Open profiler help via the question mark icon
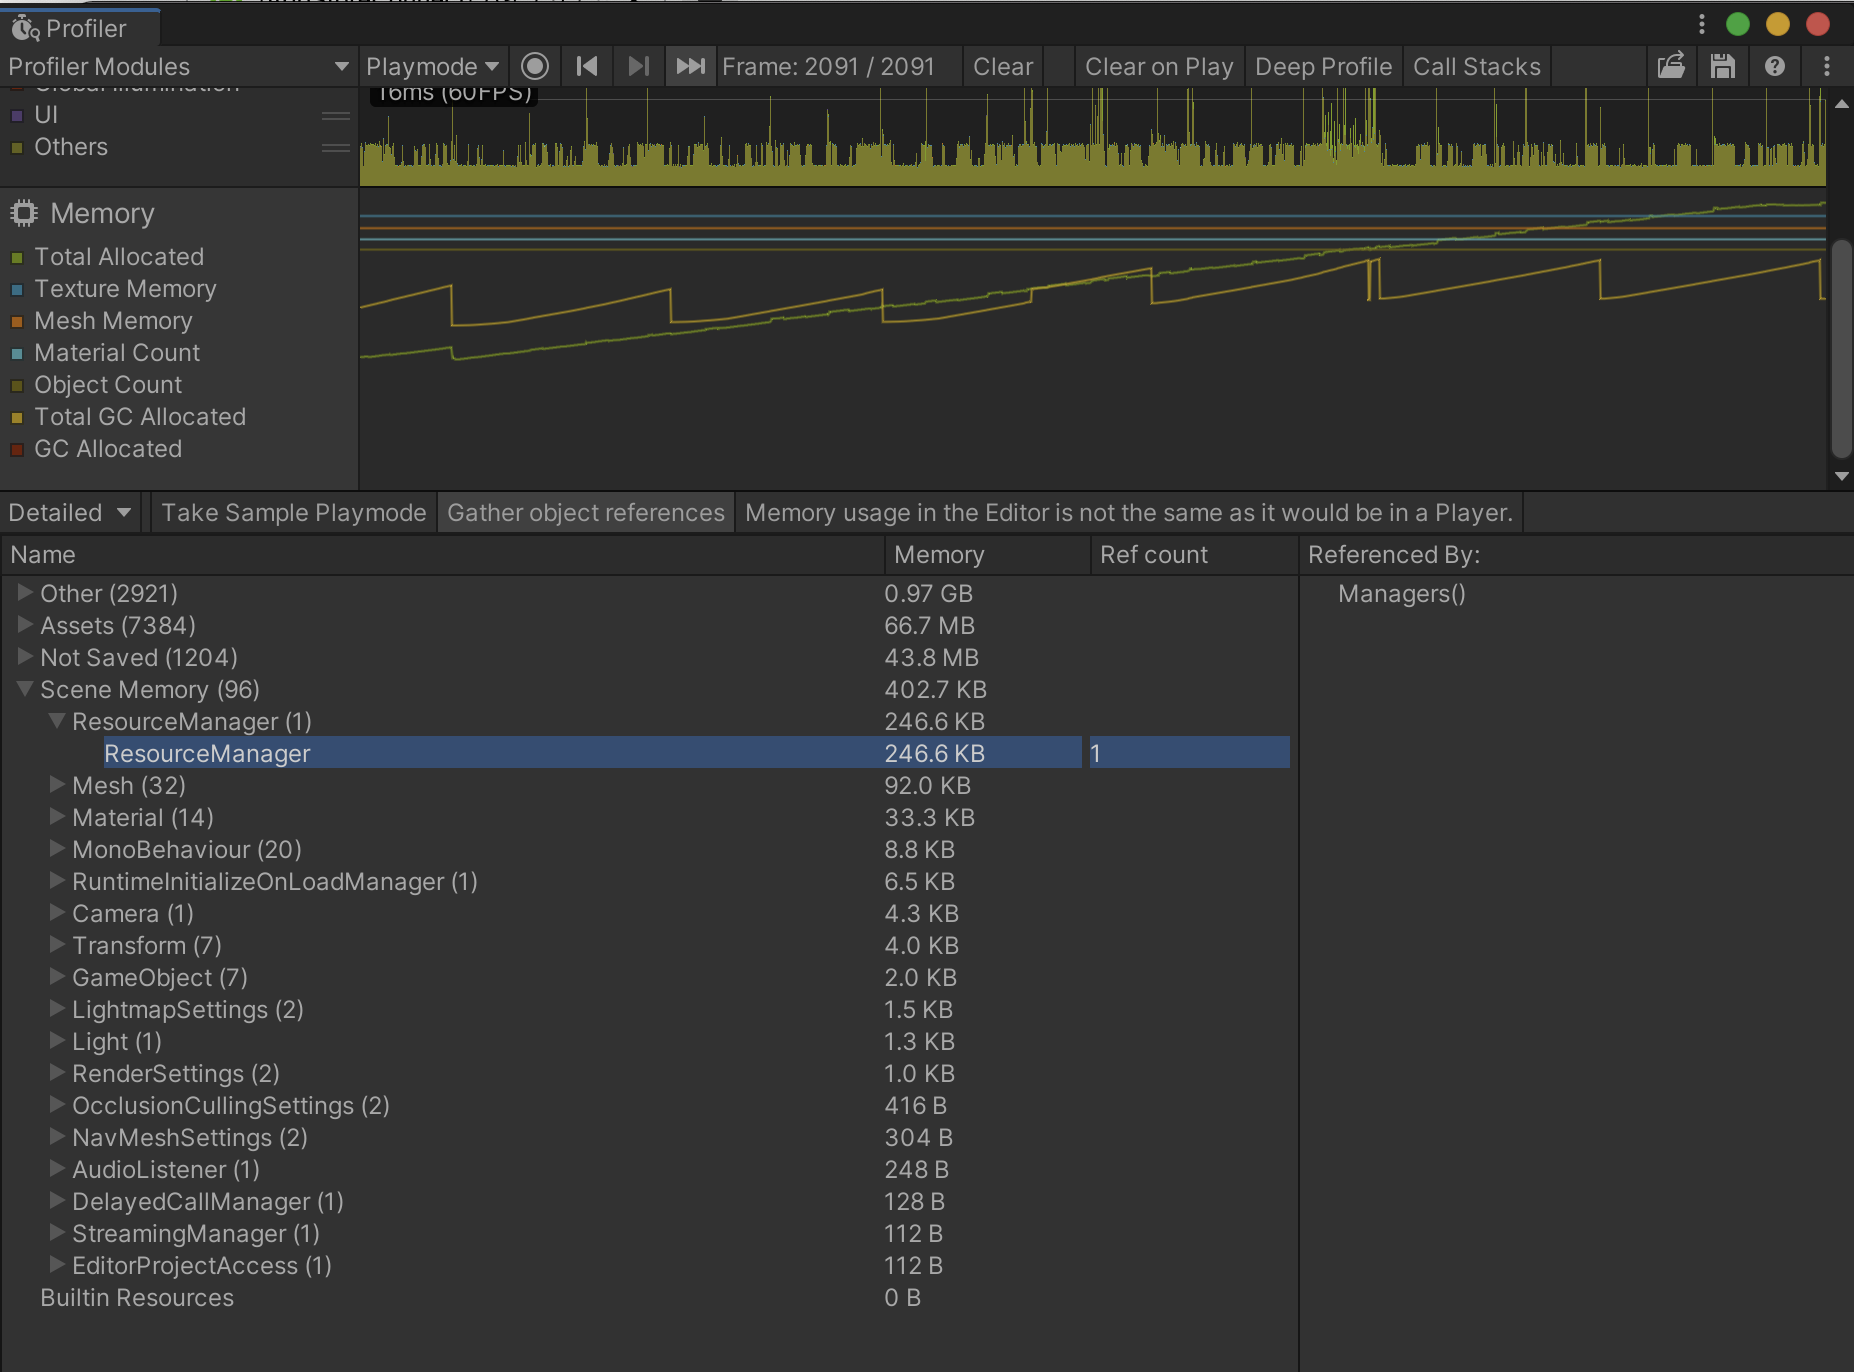 pos(1776,66)
